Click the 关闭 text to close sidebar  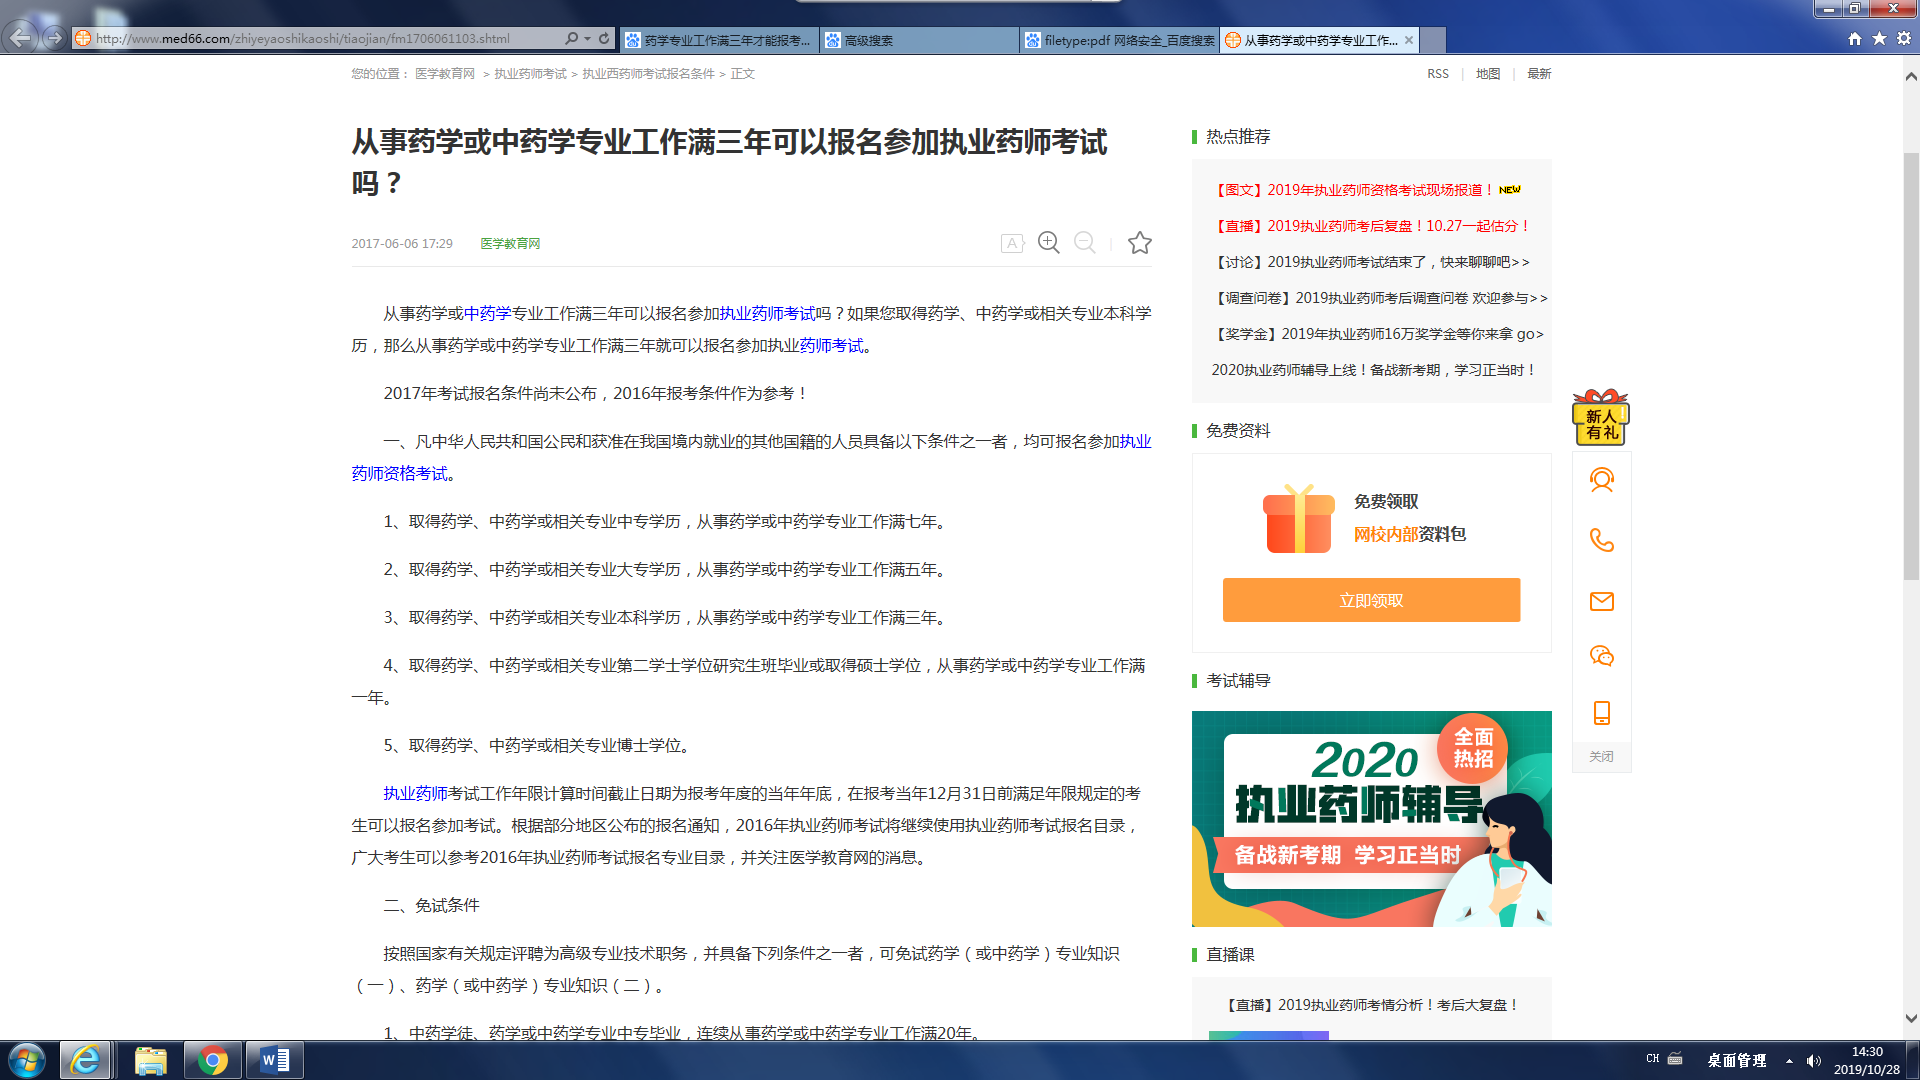coord(1601,756)
